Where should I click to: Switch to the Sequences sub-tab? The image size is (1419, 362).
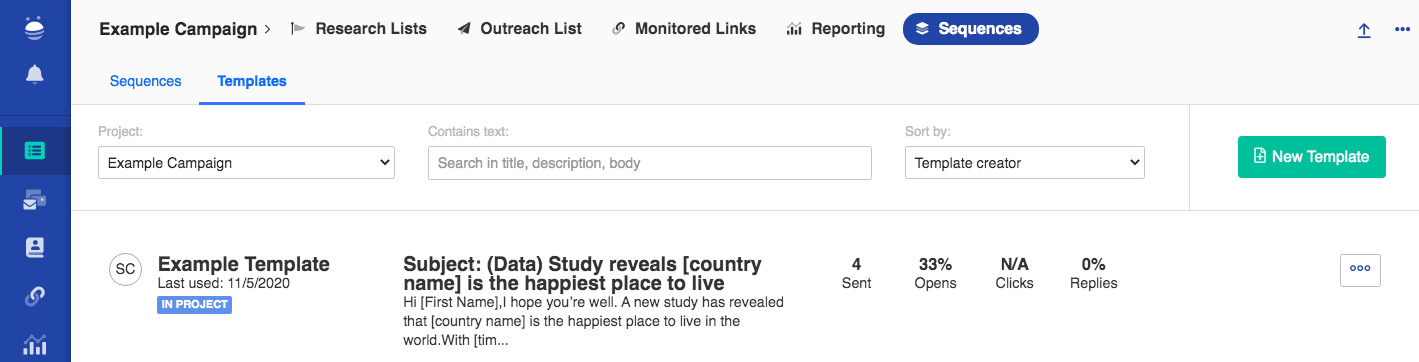click(x=145, y=81)
